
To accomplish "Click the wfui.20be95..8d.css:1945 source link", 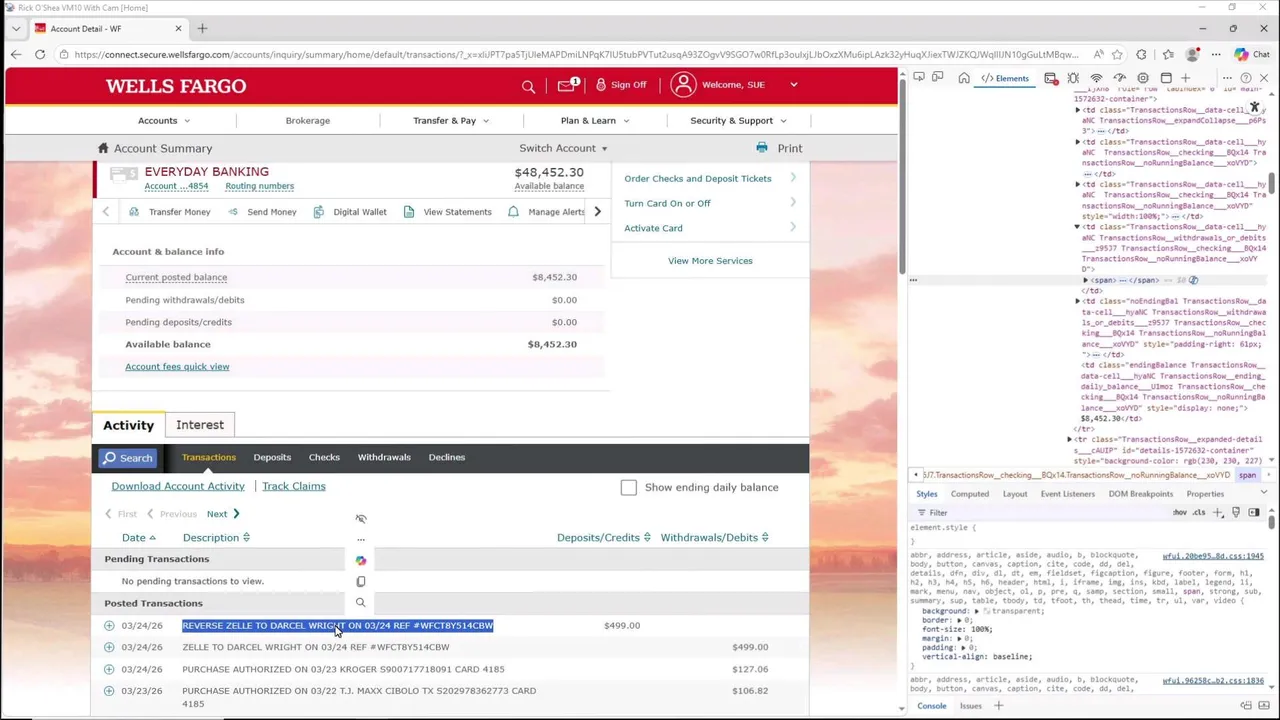I will tap(1212, 556).
